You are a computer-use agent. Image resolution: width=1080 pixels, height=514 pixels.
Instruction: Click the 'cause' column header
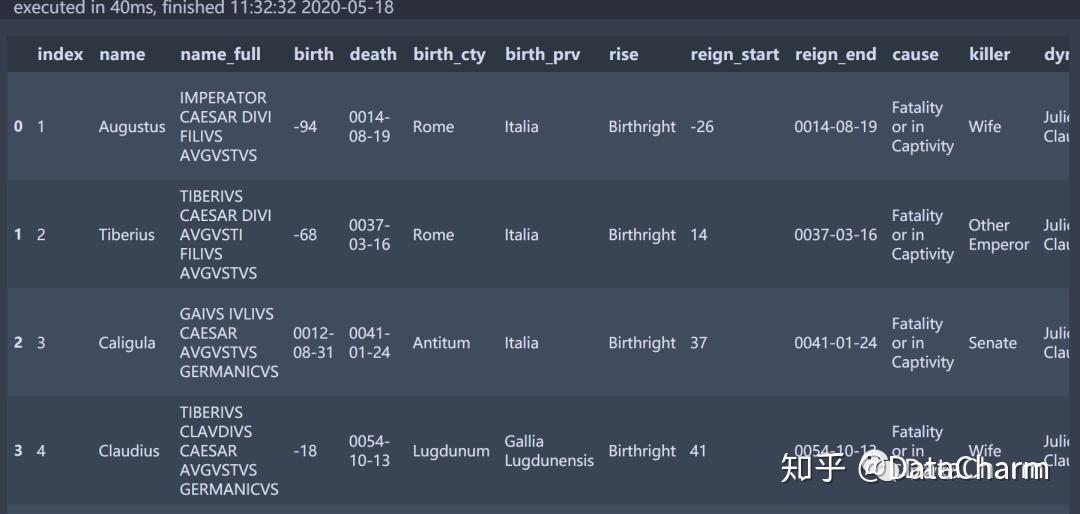point(915,54)
